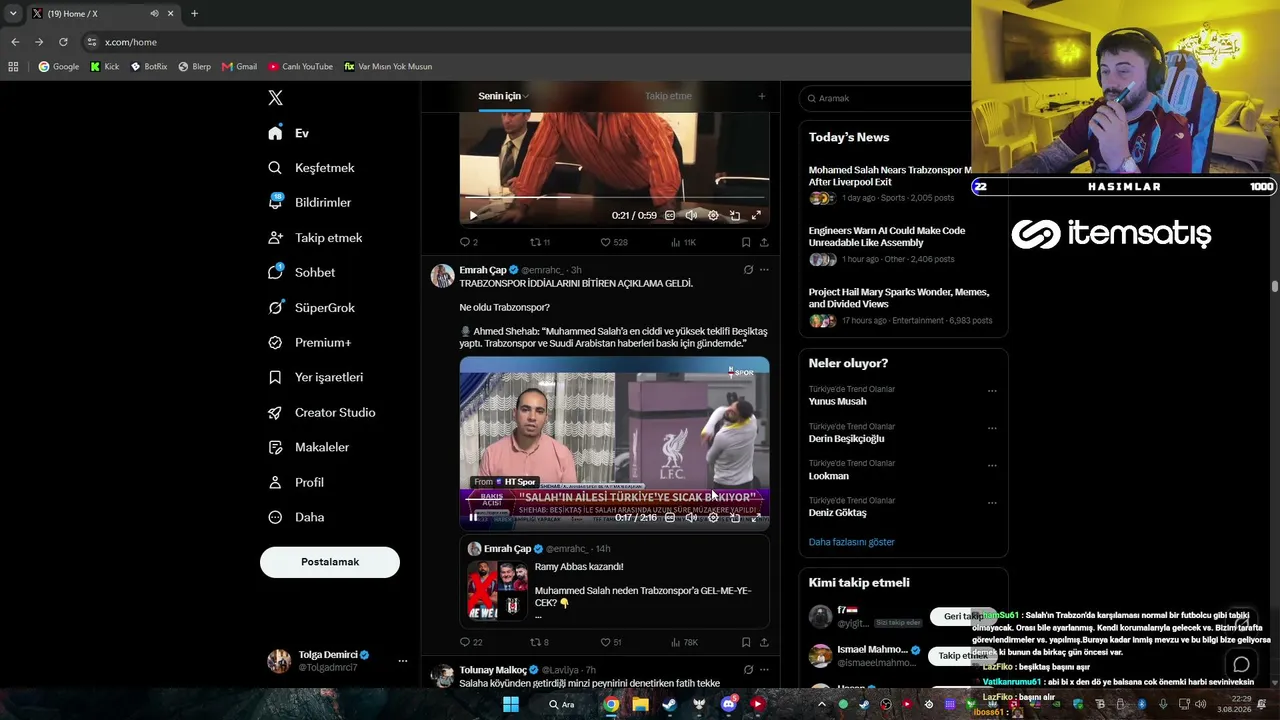
Task: Toggle captions on the 0:59 video
Action: [x=670, y=215]
